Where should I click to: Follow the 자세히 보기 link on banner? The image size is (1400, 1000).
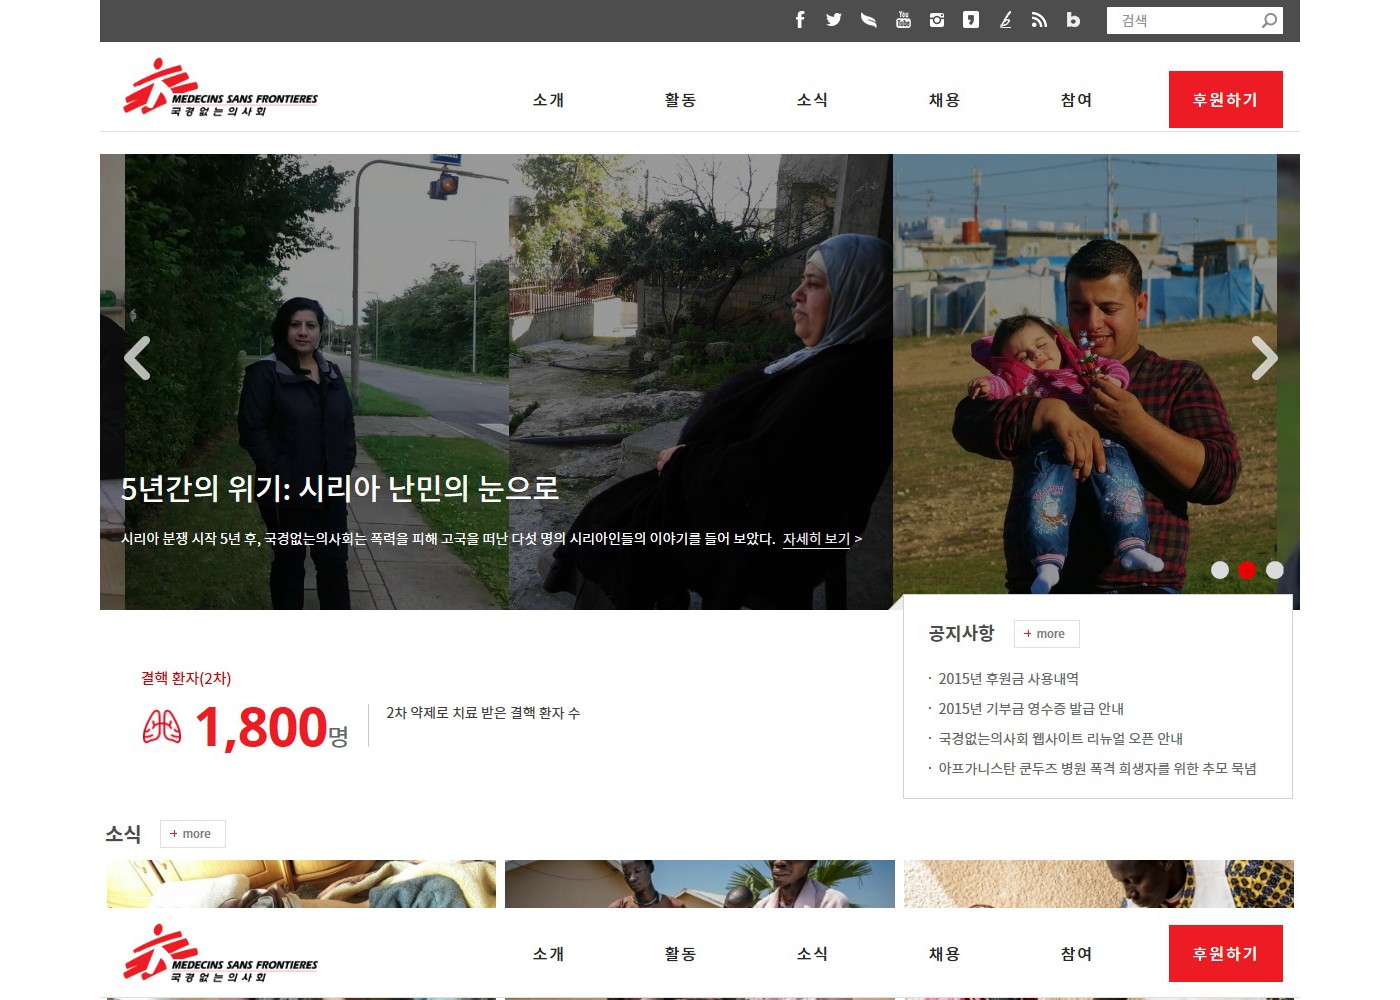(816, 539)
